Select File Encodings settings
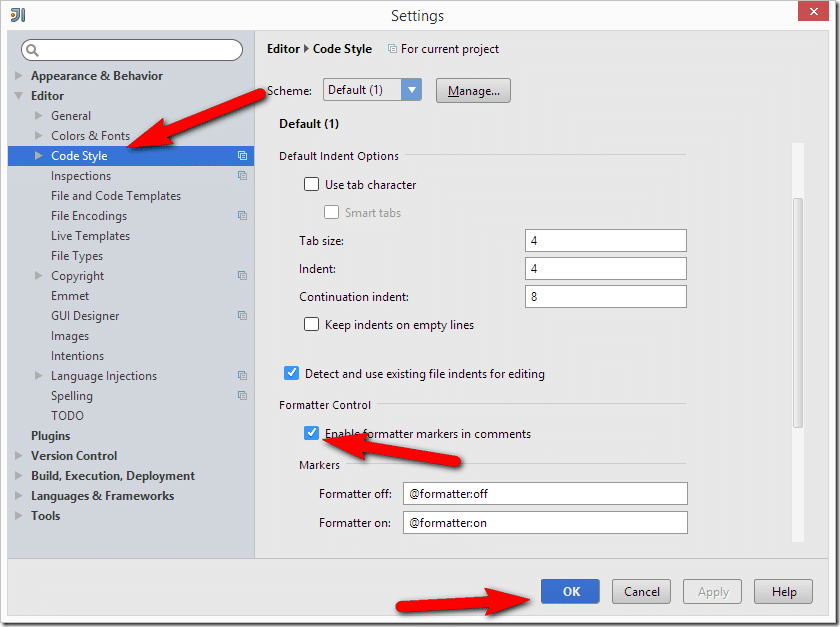This screenshot has width=840, height=627. click(89, 215)
